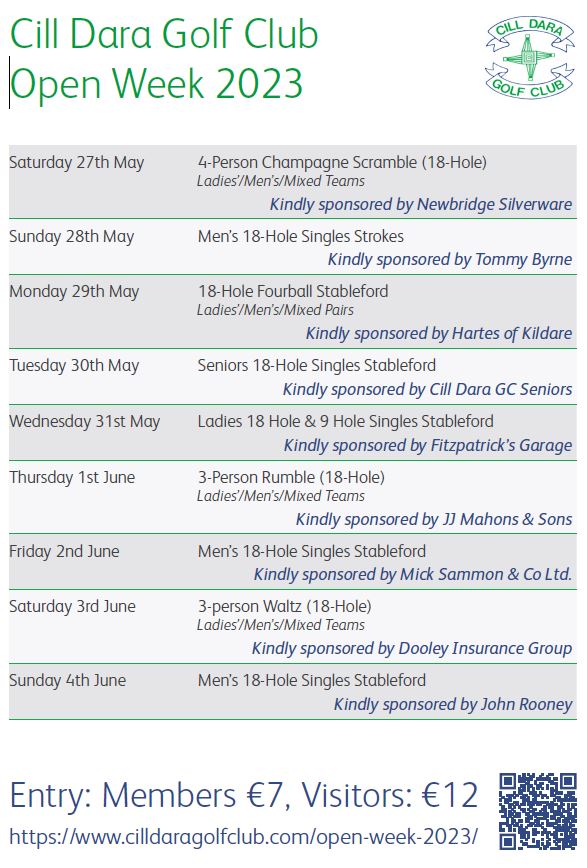Click the Open Week 2023 heading

[x=156, y=84]
